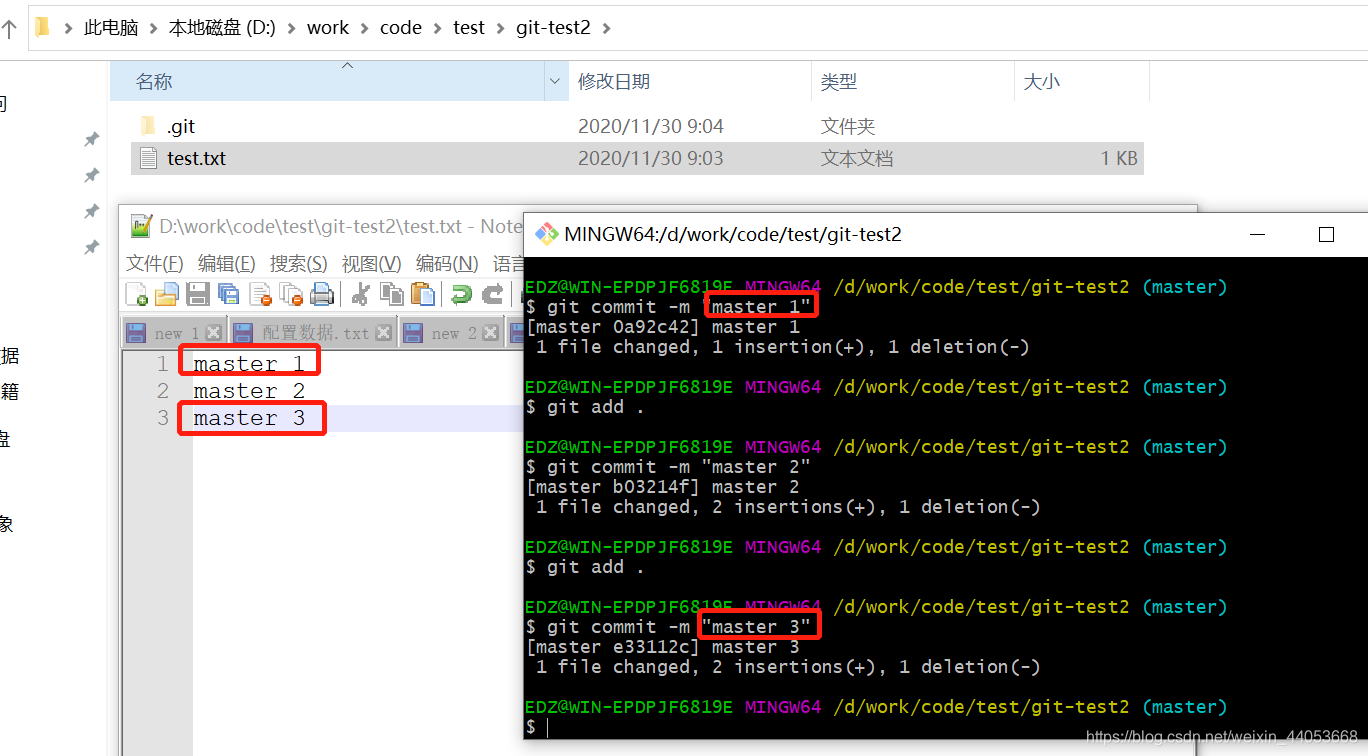
Task: Expand the chevron after 'test' breadcrumb
Action: [x=500, y=28]
